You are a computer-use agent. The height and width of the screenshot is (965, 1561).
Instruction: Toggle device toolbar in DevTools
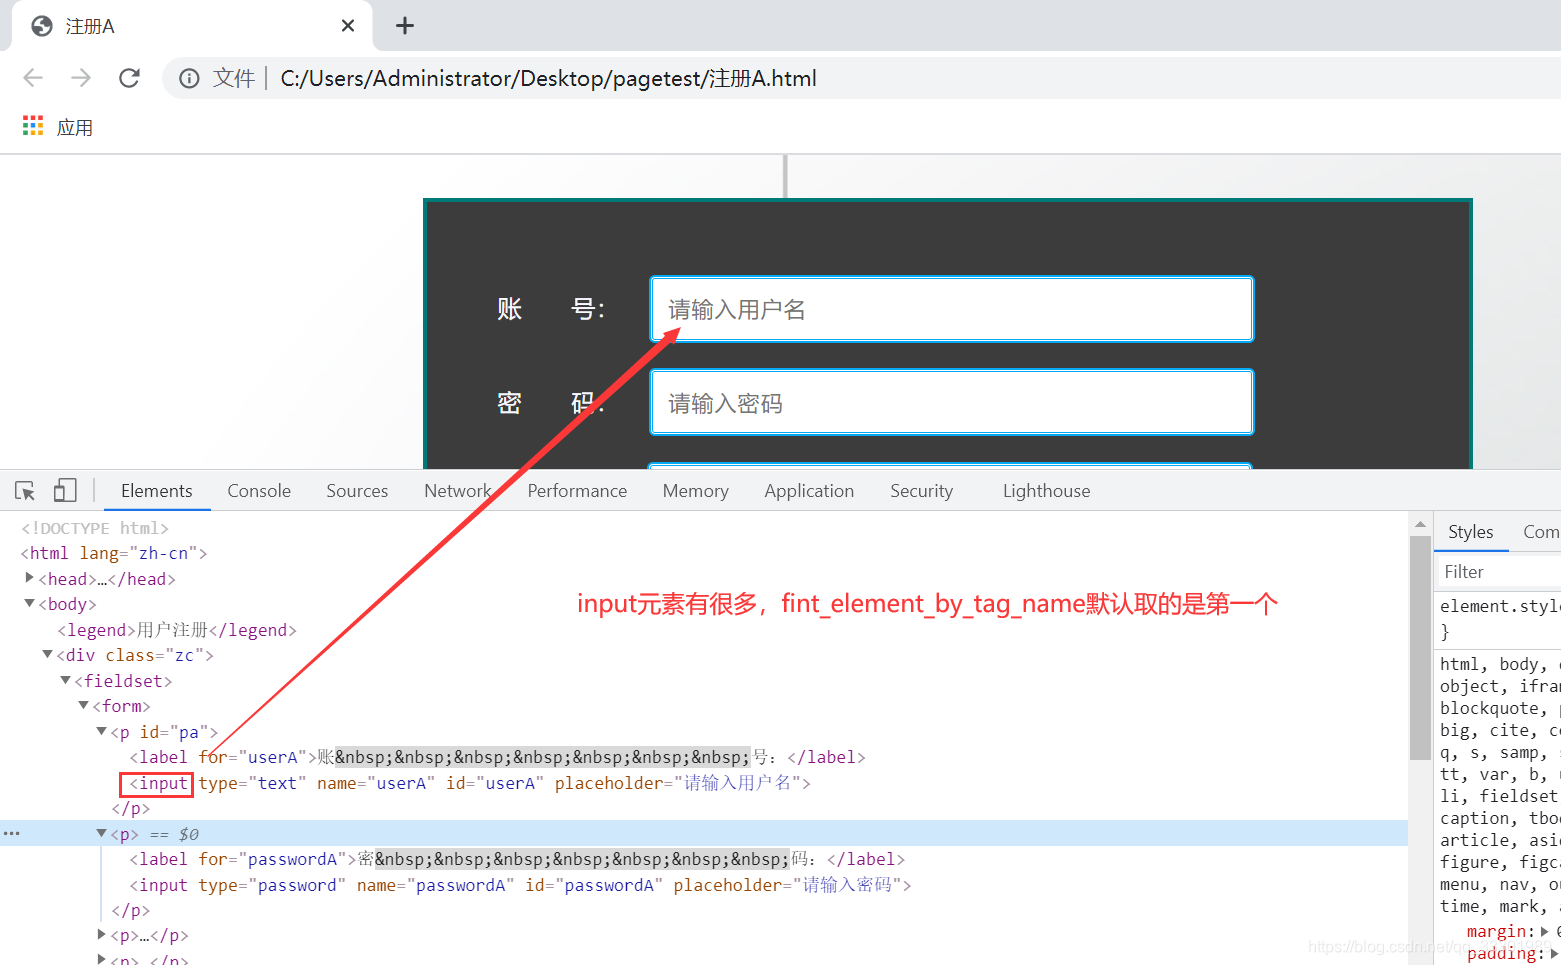[x=65, y=491]
